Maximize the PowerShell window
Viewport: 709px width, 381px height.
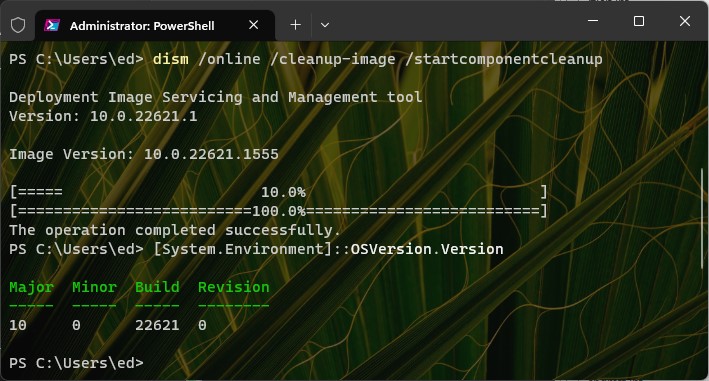point(638,21)
